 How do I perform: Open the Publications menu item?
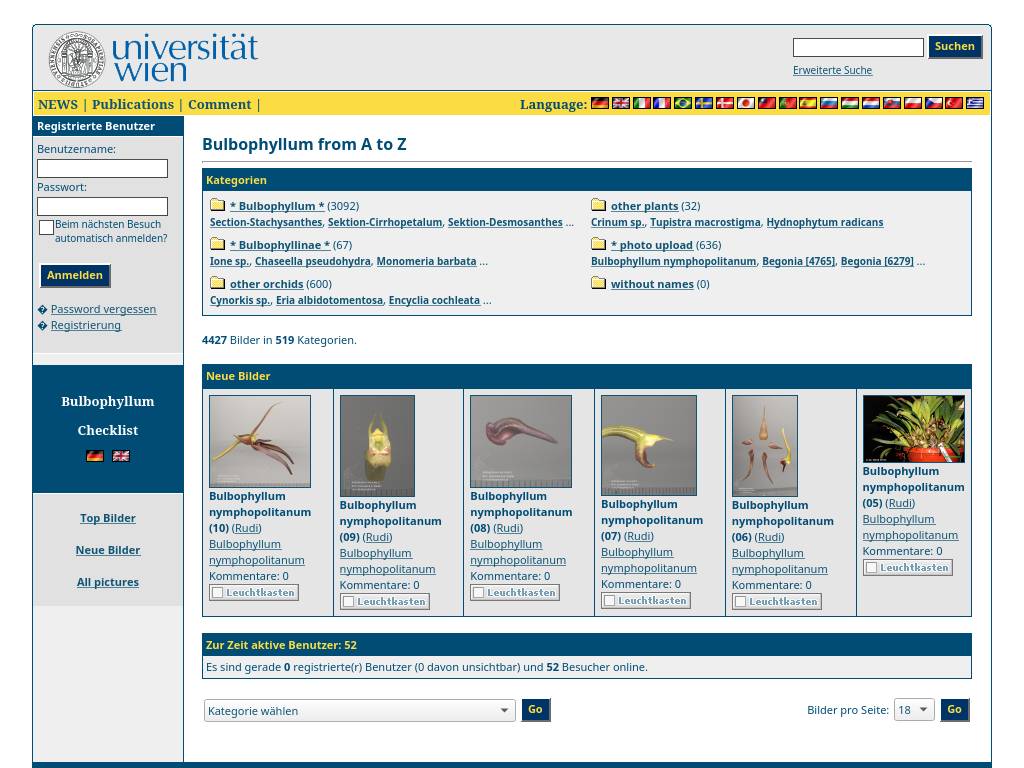[133, 104]
